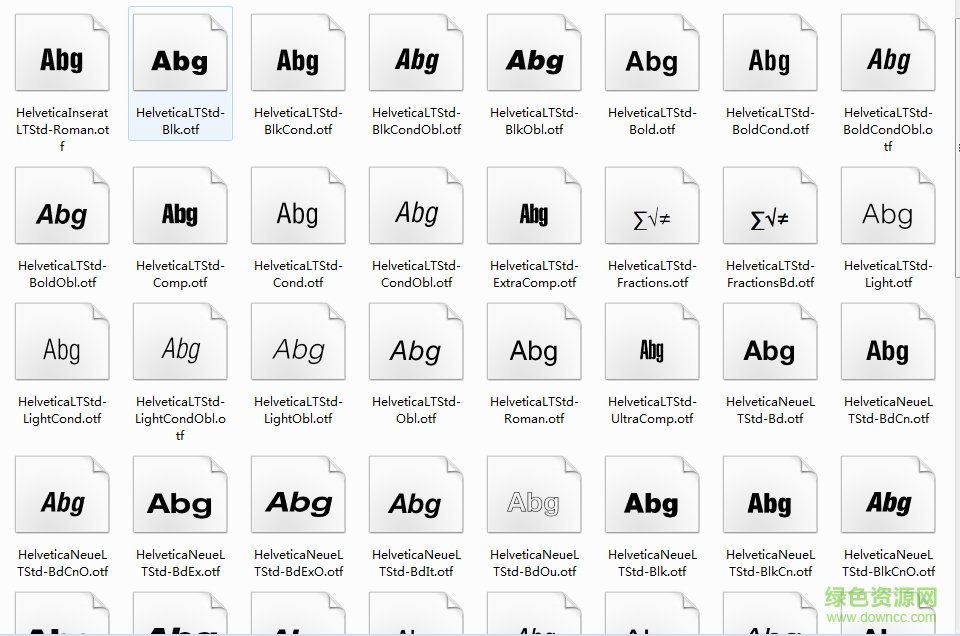
Task: Click filename label 'HelveticaLTStd-Light.otf'
Action: click(888, 274)
